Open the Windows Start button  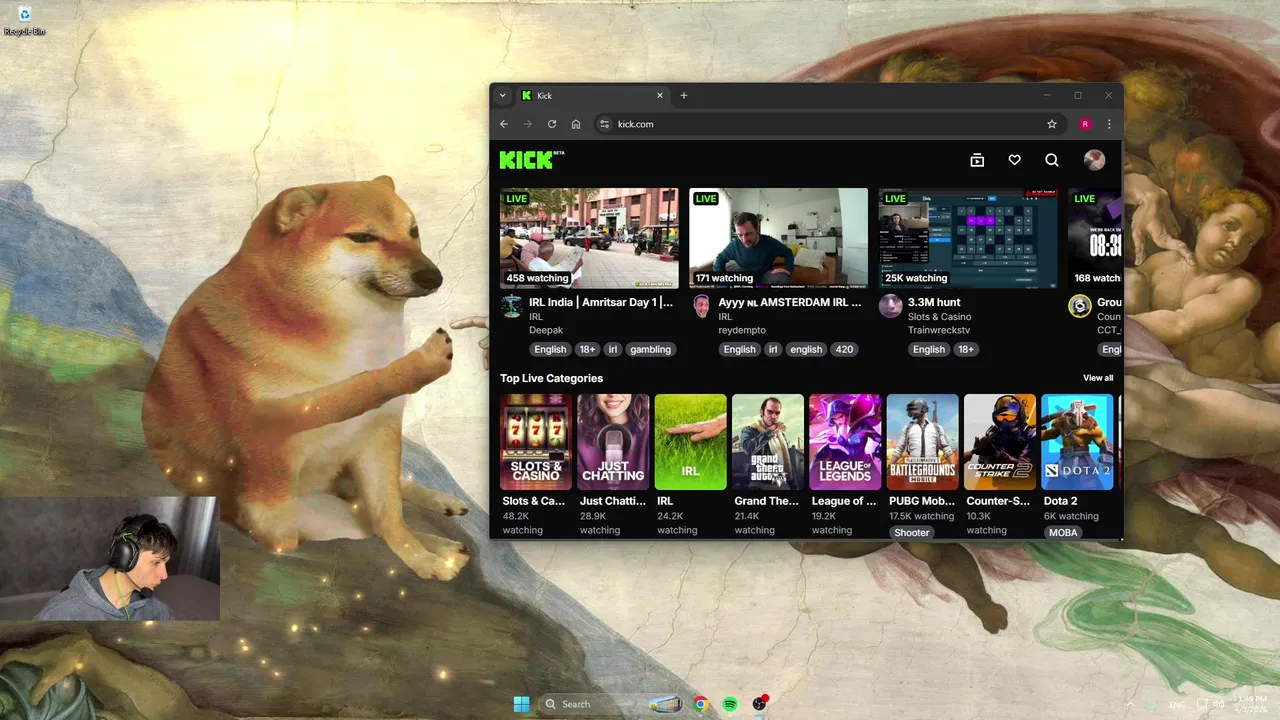(521, 704)
